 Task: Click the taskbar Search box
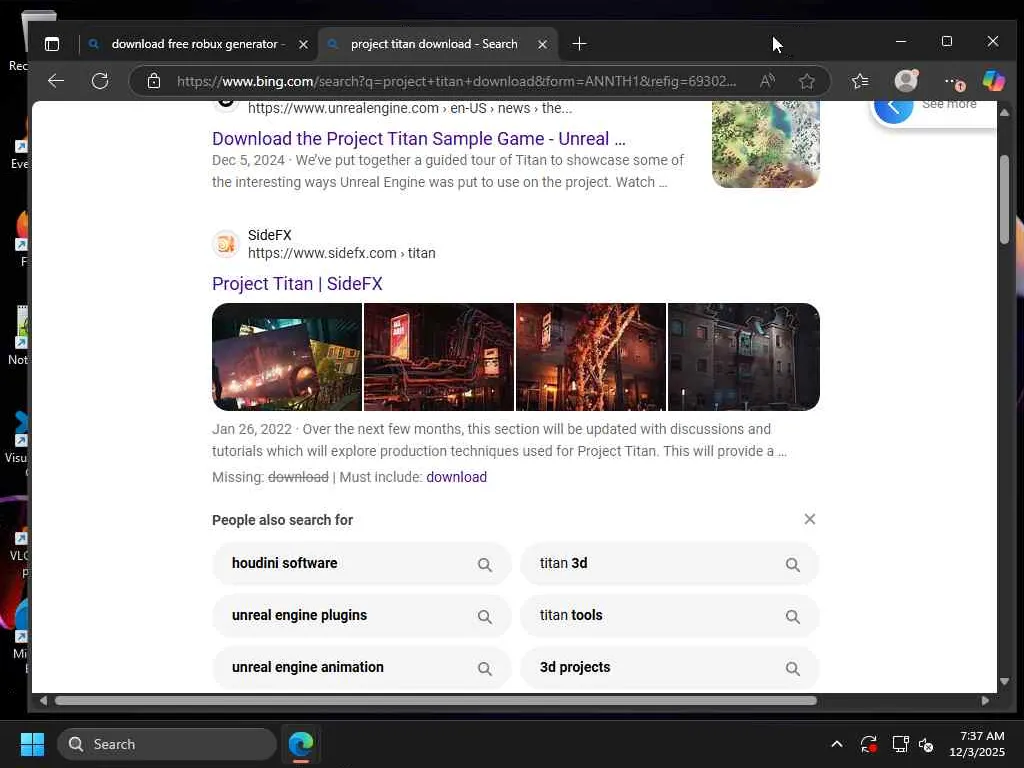[x=167, y=744]
